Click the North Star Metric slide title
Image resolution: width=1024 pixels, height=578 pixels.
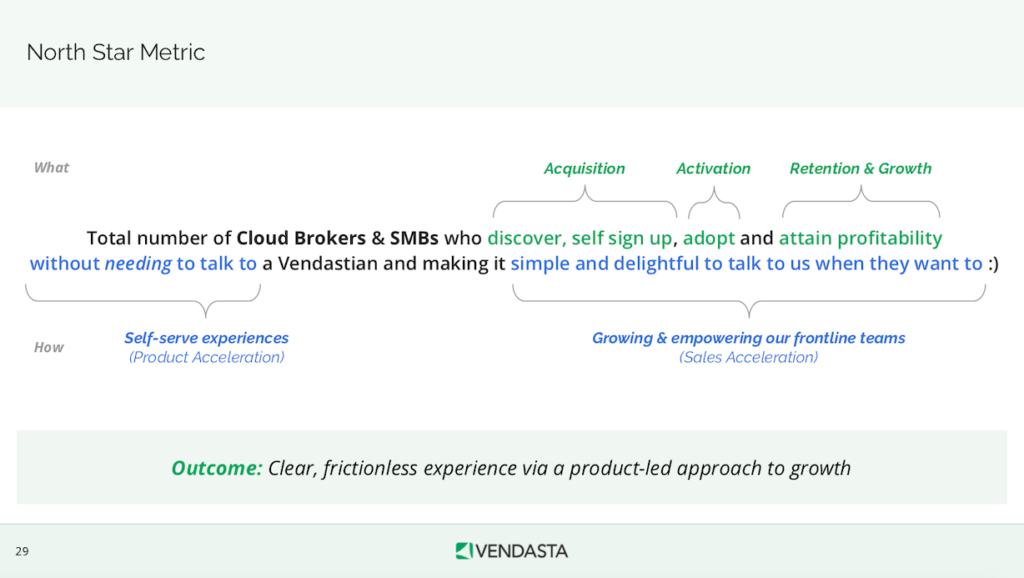pyautogui.click(x=116, y=53)
